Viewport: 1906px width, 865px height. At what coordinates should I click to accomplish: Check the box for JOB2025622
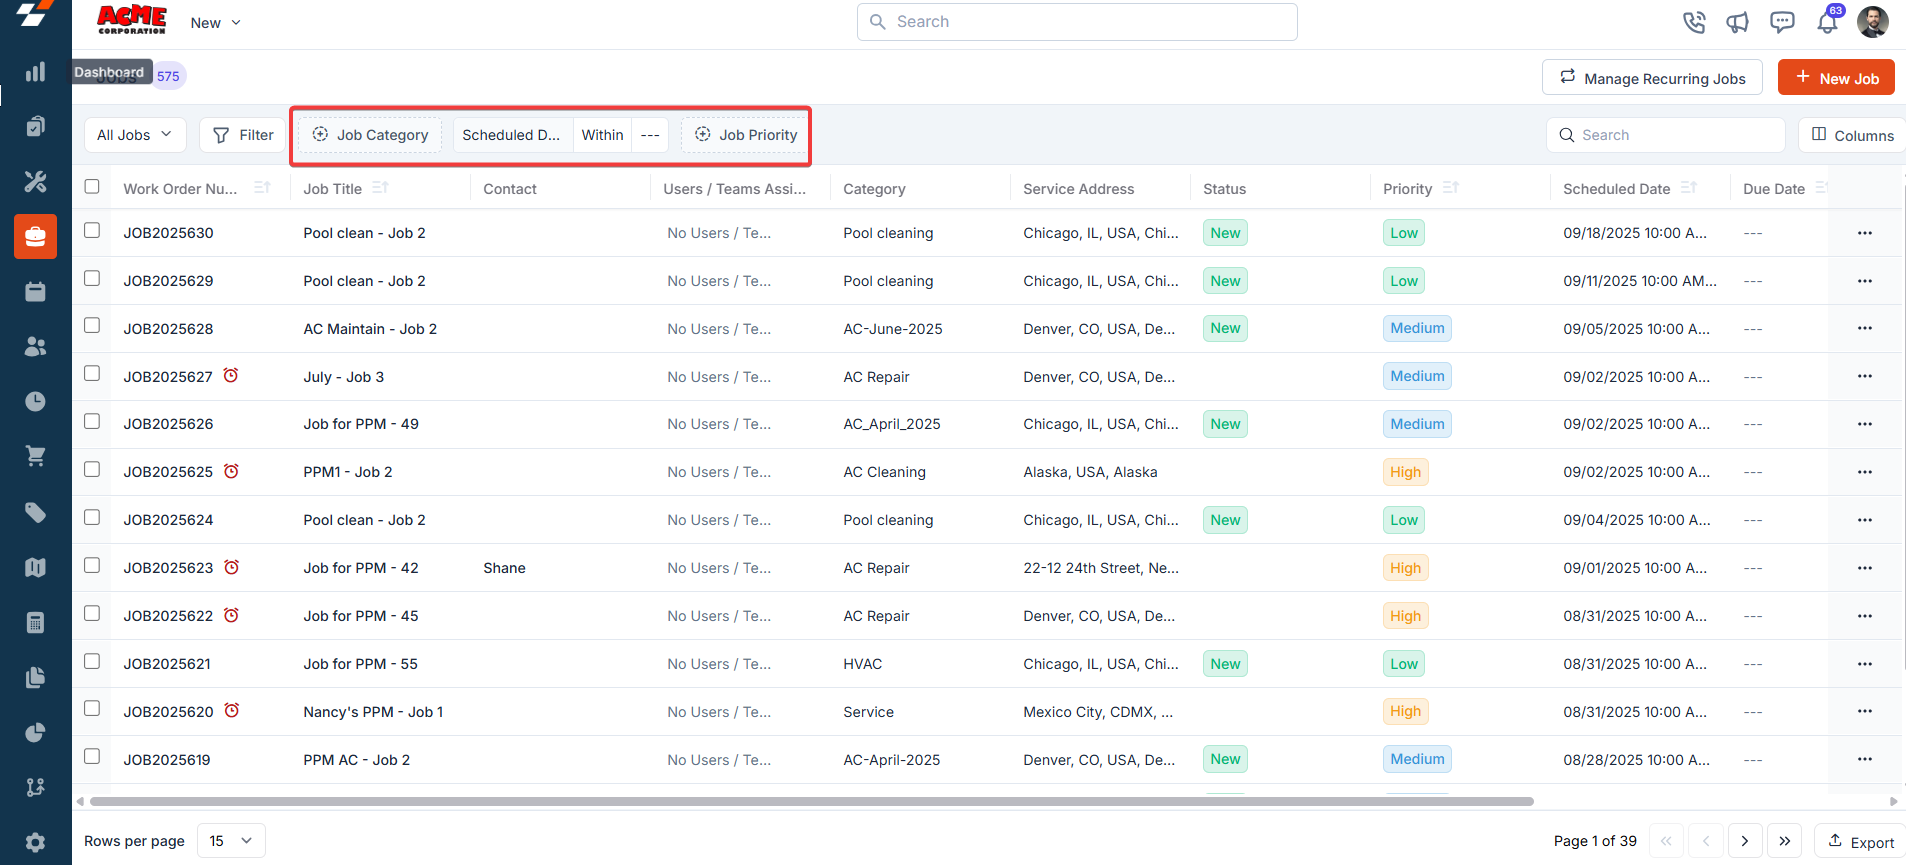(x=92, y=613)
